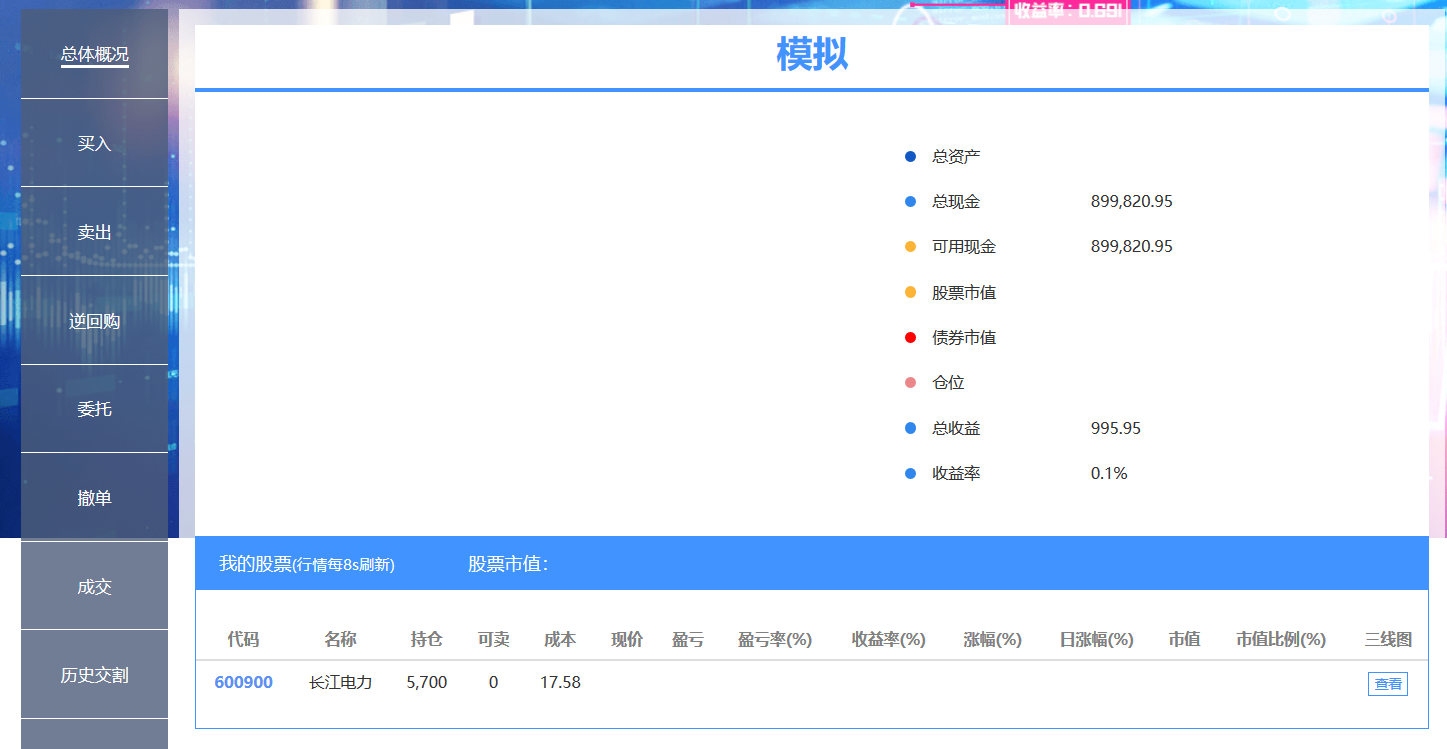Click the 模拟 page title

click(x=812, y=54)
